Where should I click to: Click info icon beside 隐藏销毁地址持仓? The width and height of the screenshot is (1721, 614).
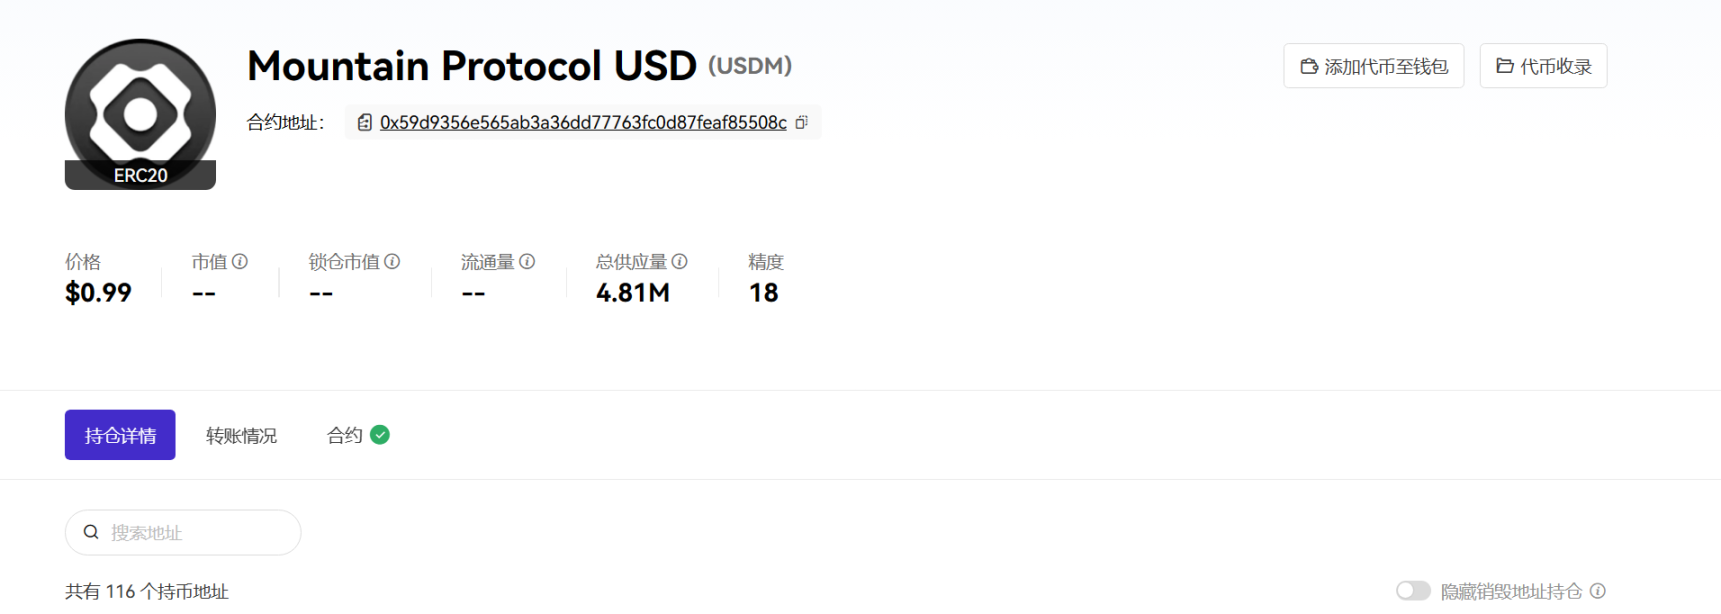(1598, 591)
